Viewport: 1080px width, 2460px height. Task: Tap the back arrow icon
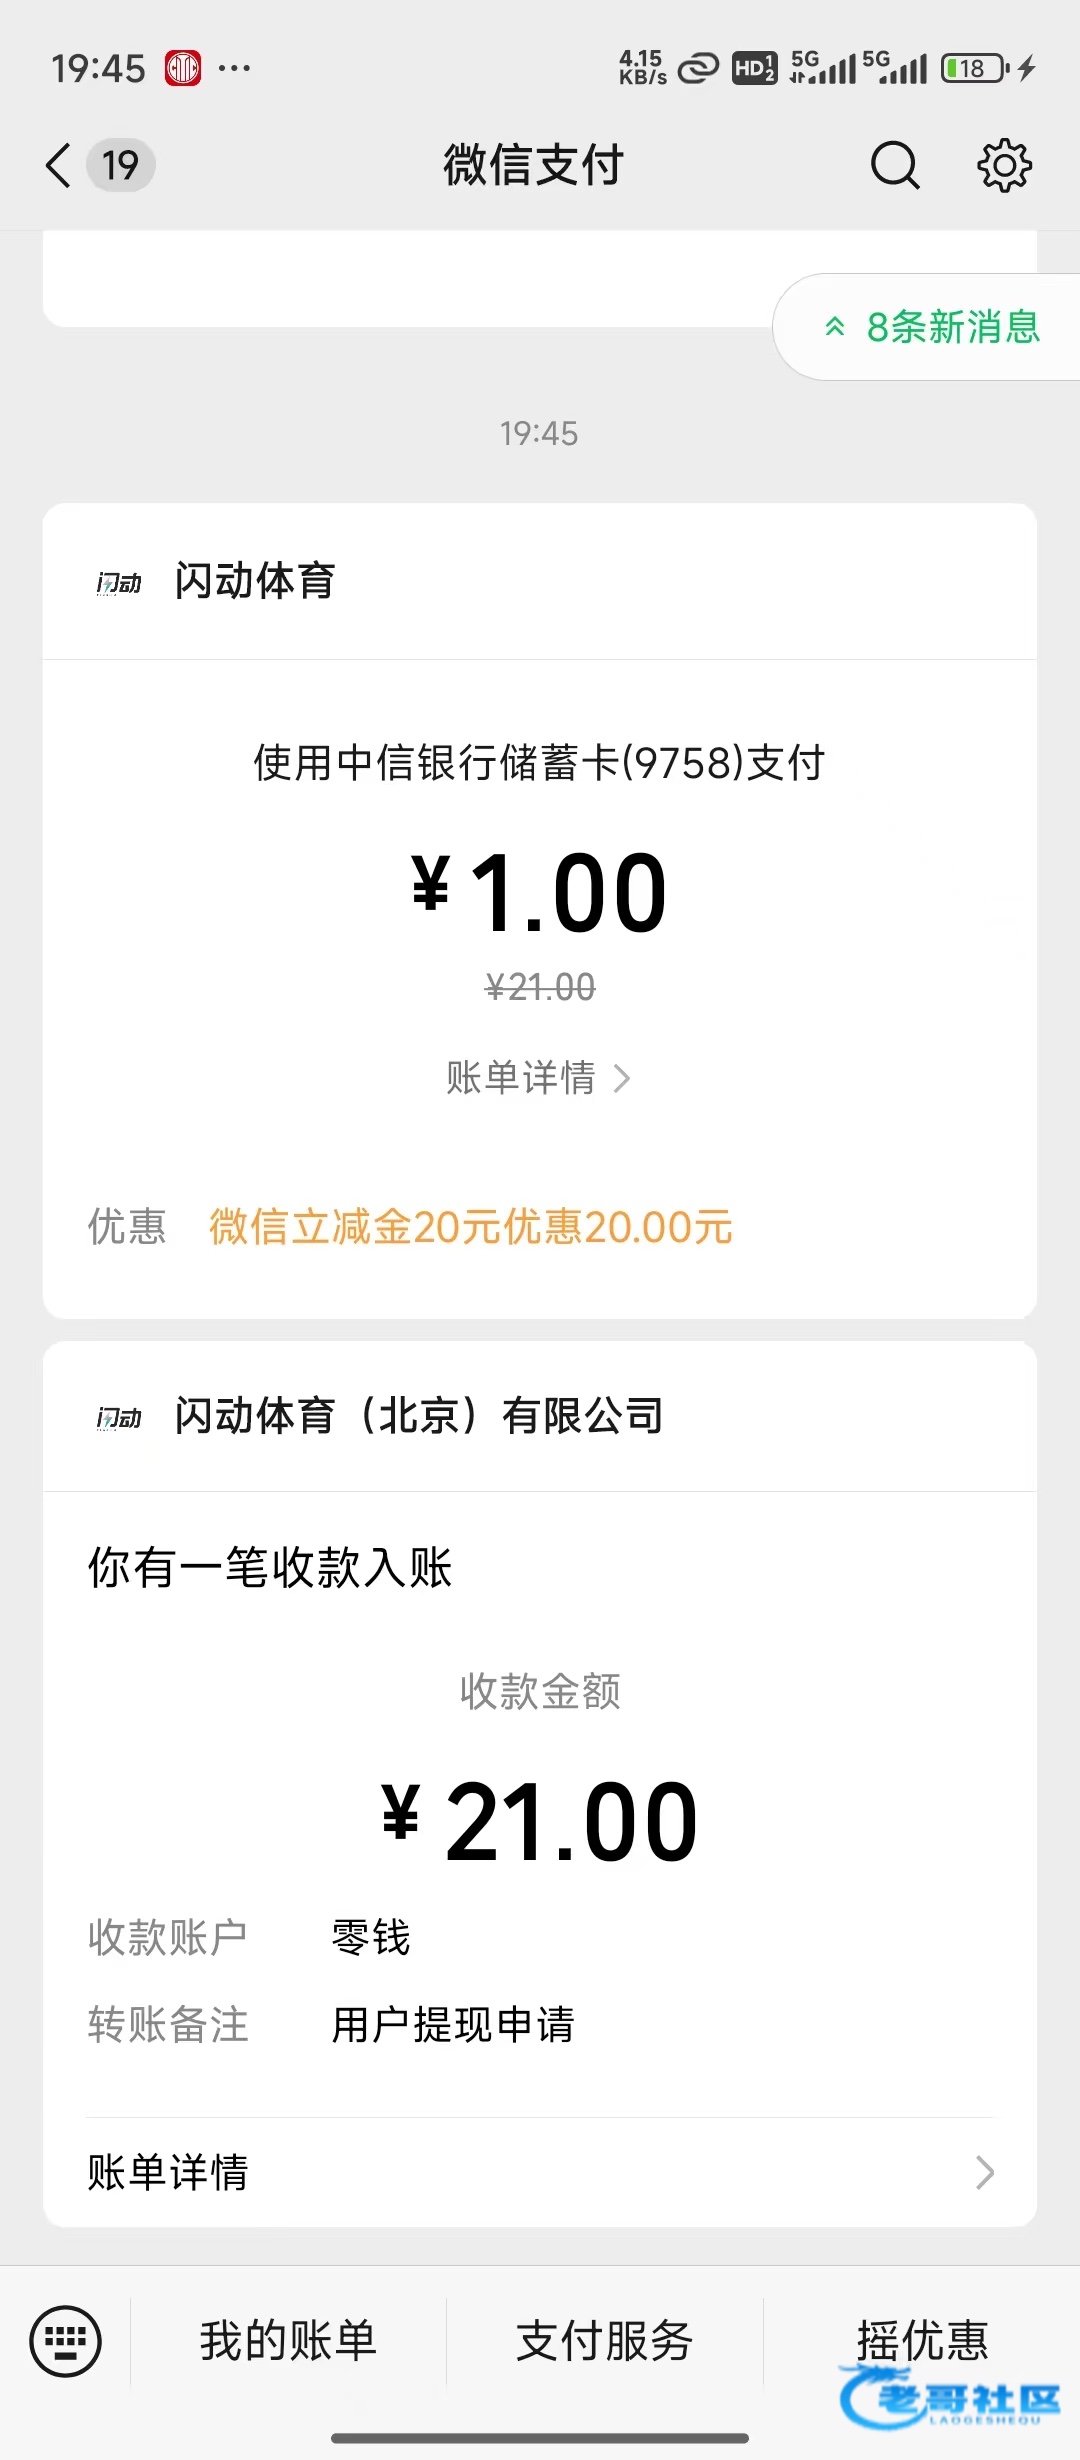[59, 165]
